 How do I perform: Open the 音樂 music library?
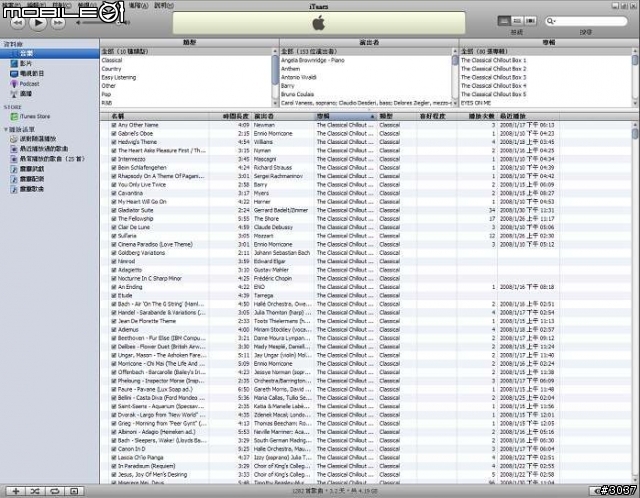pyautogui.click(x=49, y=53)
